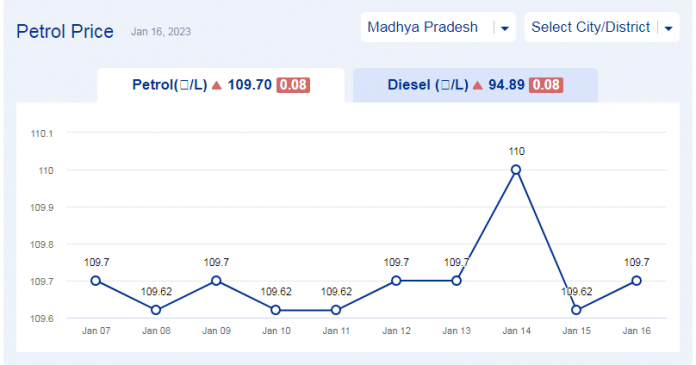Switch to the Diesel price tab
The width and height of the screenshot is (696, 365).
pyautogui.click(x=475, y=85)
